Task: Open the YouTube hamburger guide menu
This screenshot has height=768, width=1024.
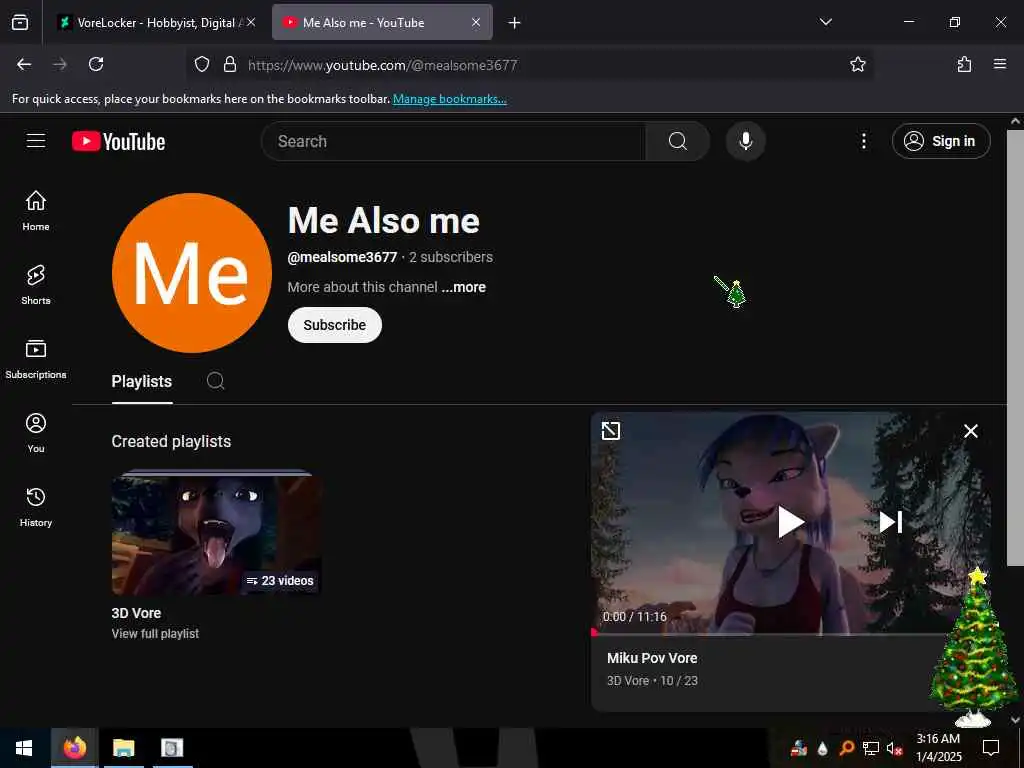Action: (x=36, y=140)
